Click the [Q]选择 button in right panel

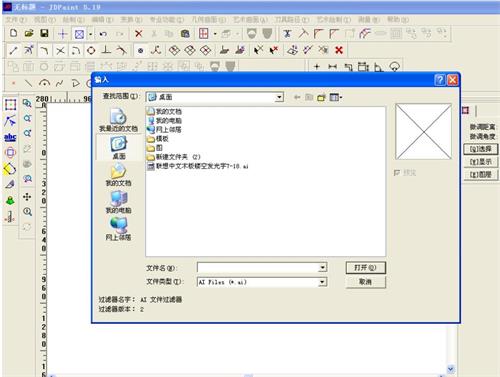pyautogui.click(x=481, y=149)
